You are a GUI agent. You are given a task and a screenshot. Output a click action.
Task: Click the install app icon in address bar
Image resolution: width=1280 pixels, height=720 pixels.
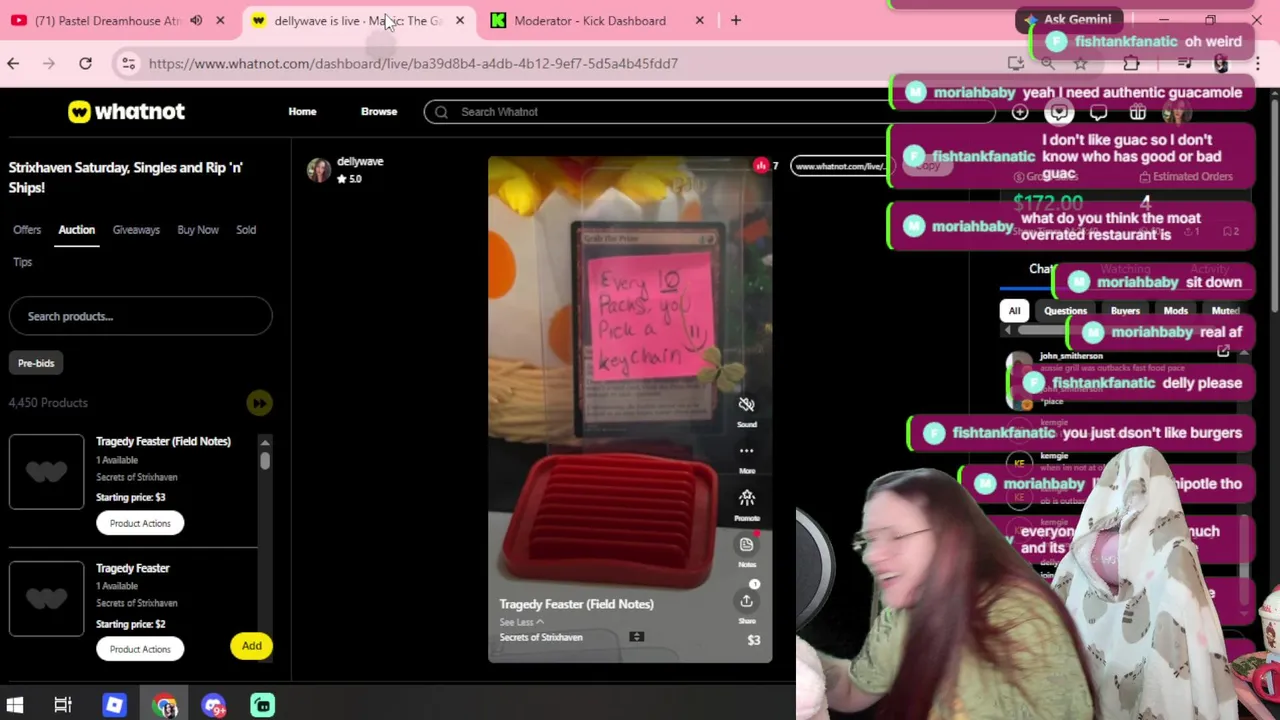(1016, 63)
